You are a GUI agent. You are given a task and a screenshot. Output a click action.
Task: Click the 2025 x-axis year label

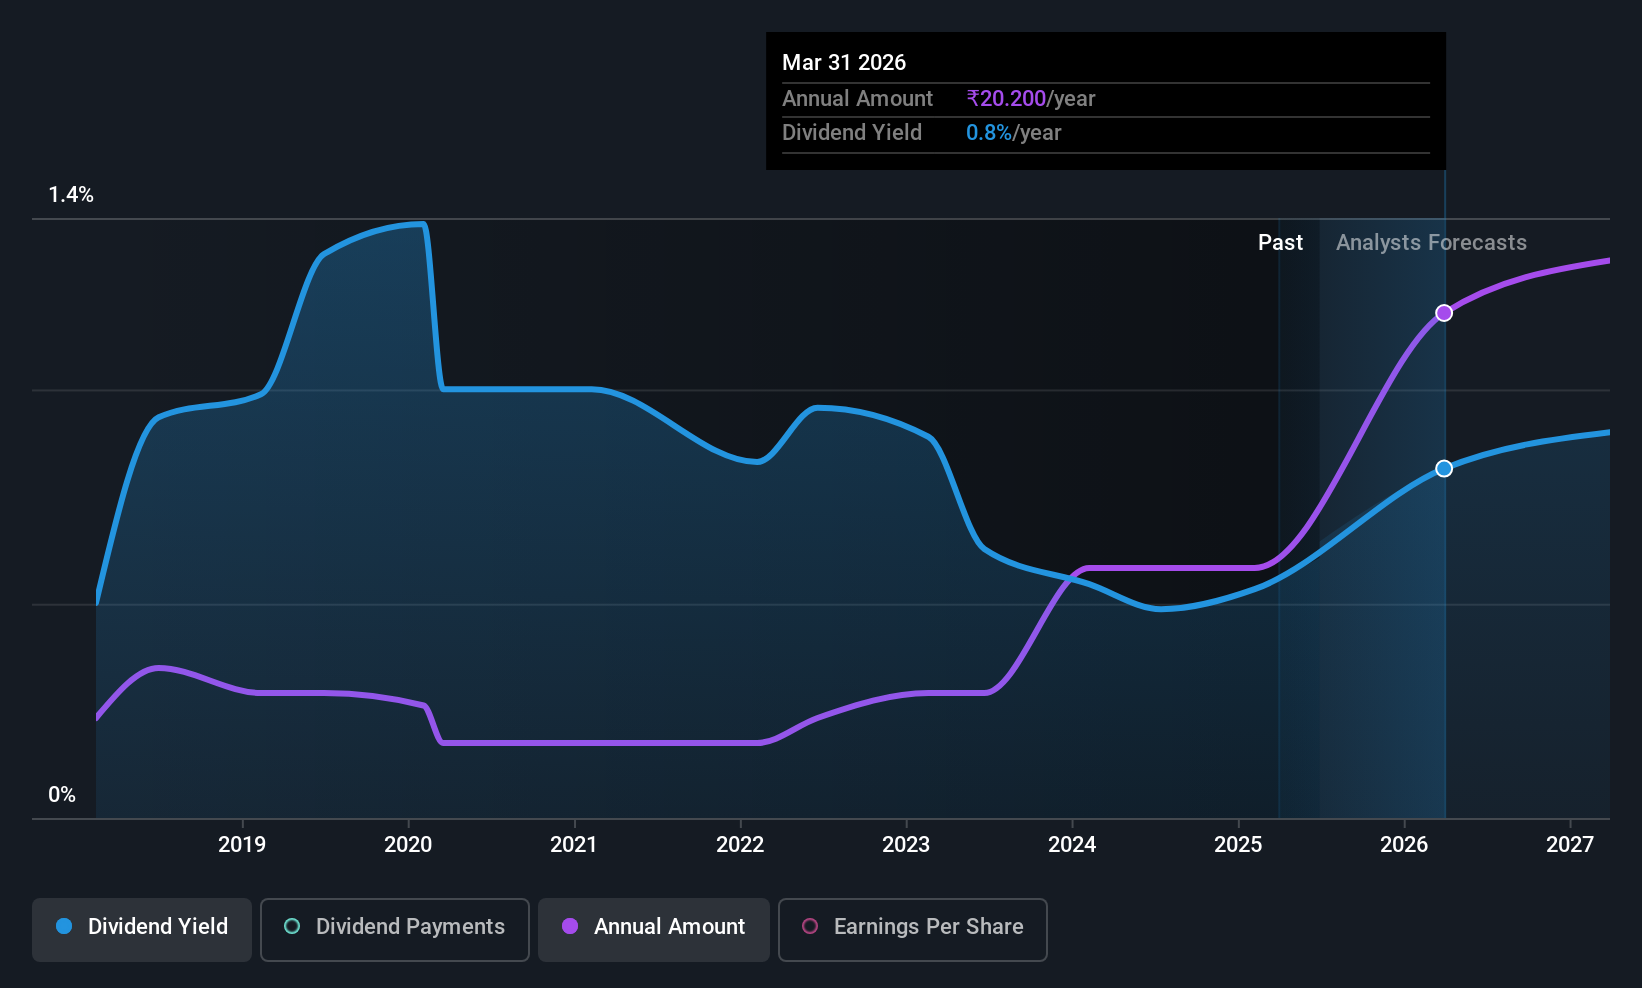coord(1238,844)
